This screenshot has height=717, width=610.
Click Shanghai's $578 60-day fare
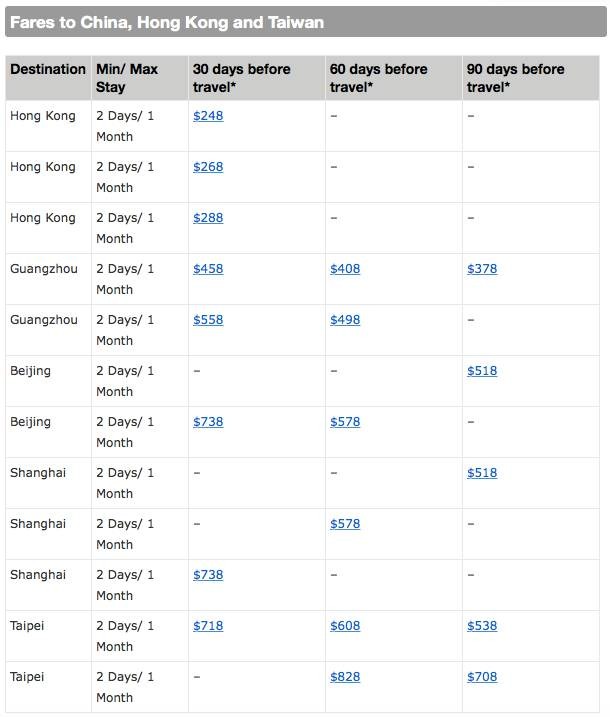pyautogui.click(x=345, y=524)
